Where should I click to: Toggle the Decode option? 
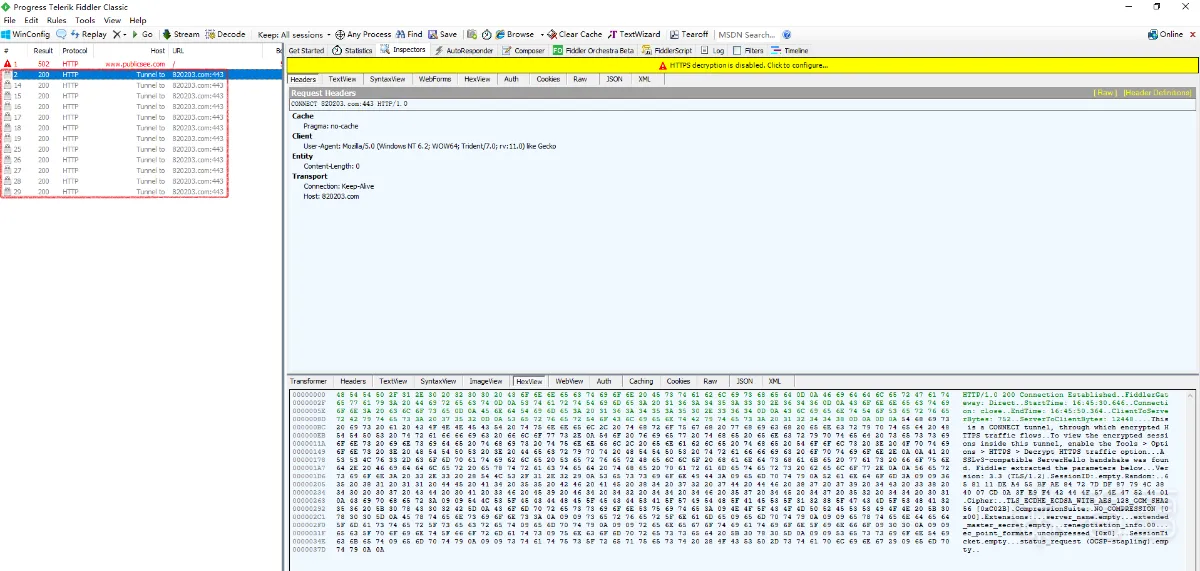point(225,34)
